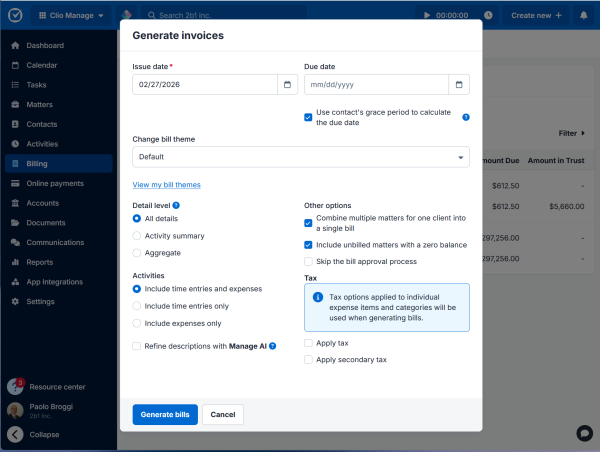Click the Reports chart icon
The height and width of the screenshot is (452, 600).
[x=15, y=262]
